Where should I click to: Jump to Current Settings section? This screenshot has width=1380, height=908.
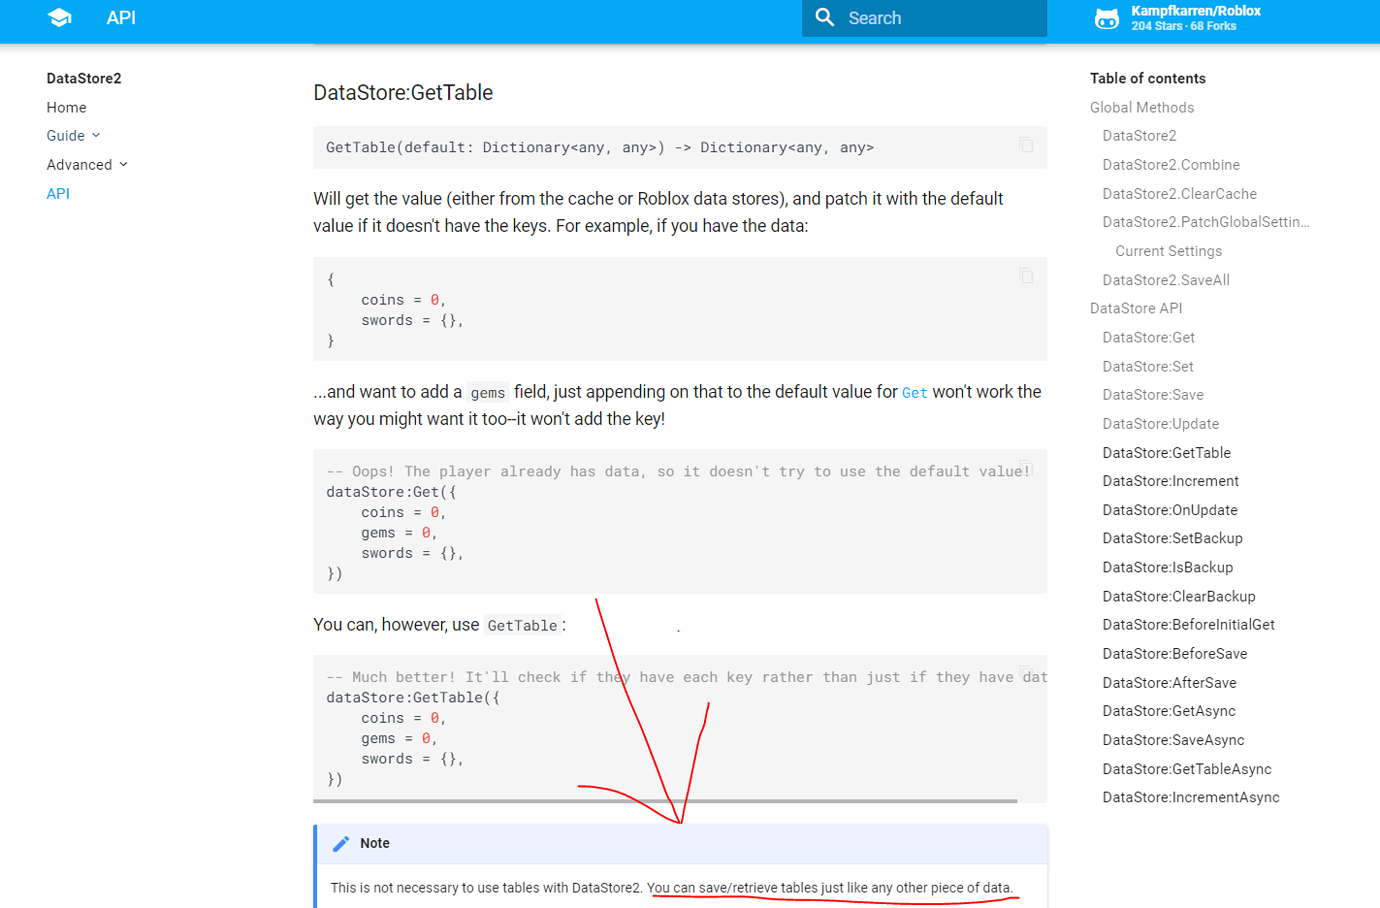coord(1168,251)
